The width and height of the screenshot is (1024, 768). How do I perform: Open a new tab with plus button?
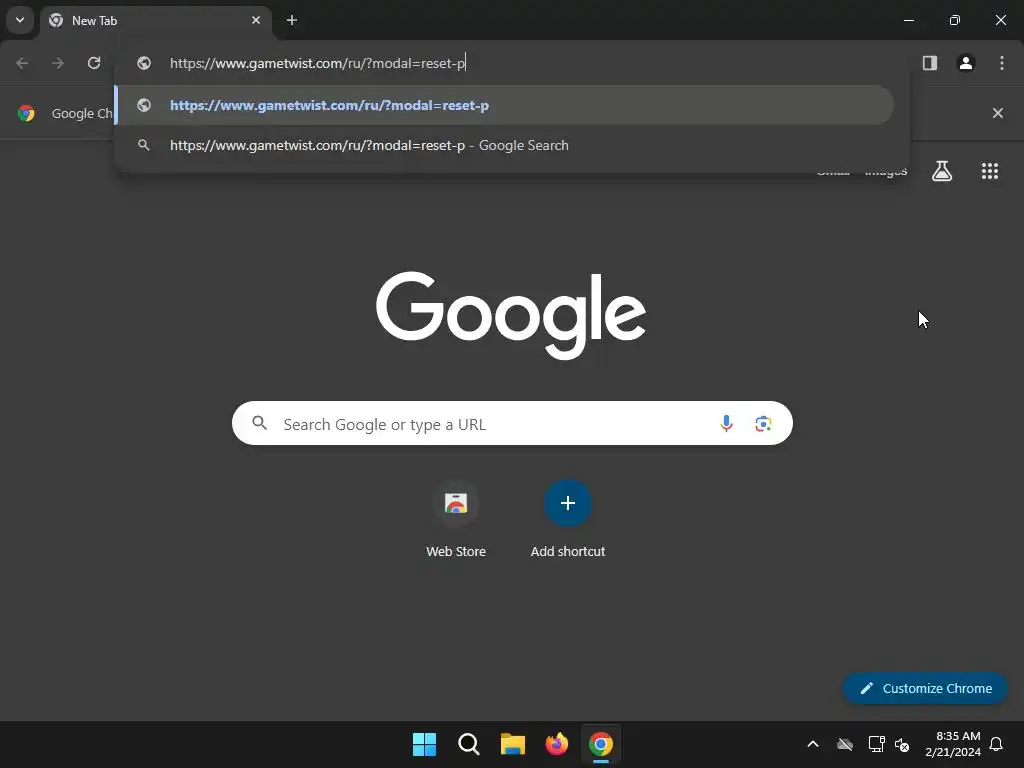point(292,20)
